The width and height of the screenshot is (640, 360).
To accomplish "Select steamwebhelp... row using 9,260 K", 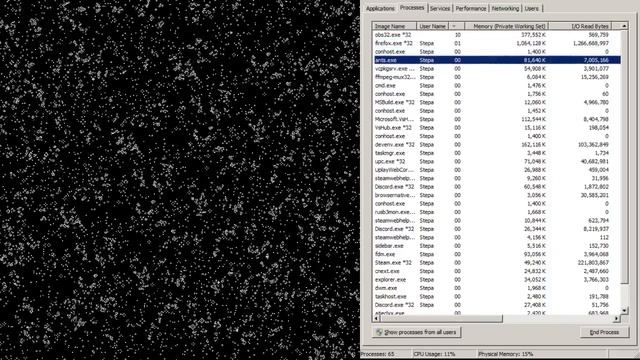I will click(497, 178).
